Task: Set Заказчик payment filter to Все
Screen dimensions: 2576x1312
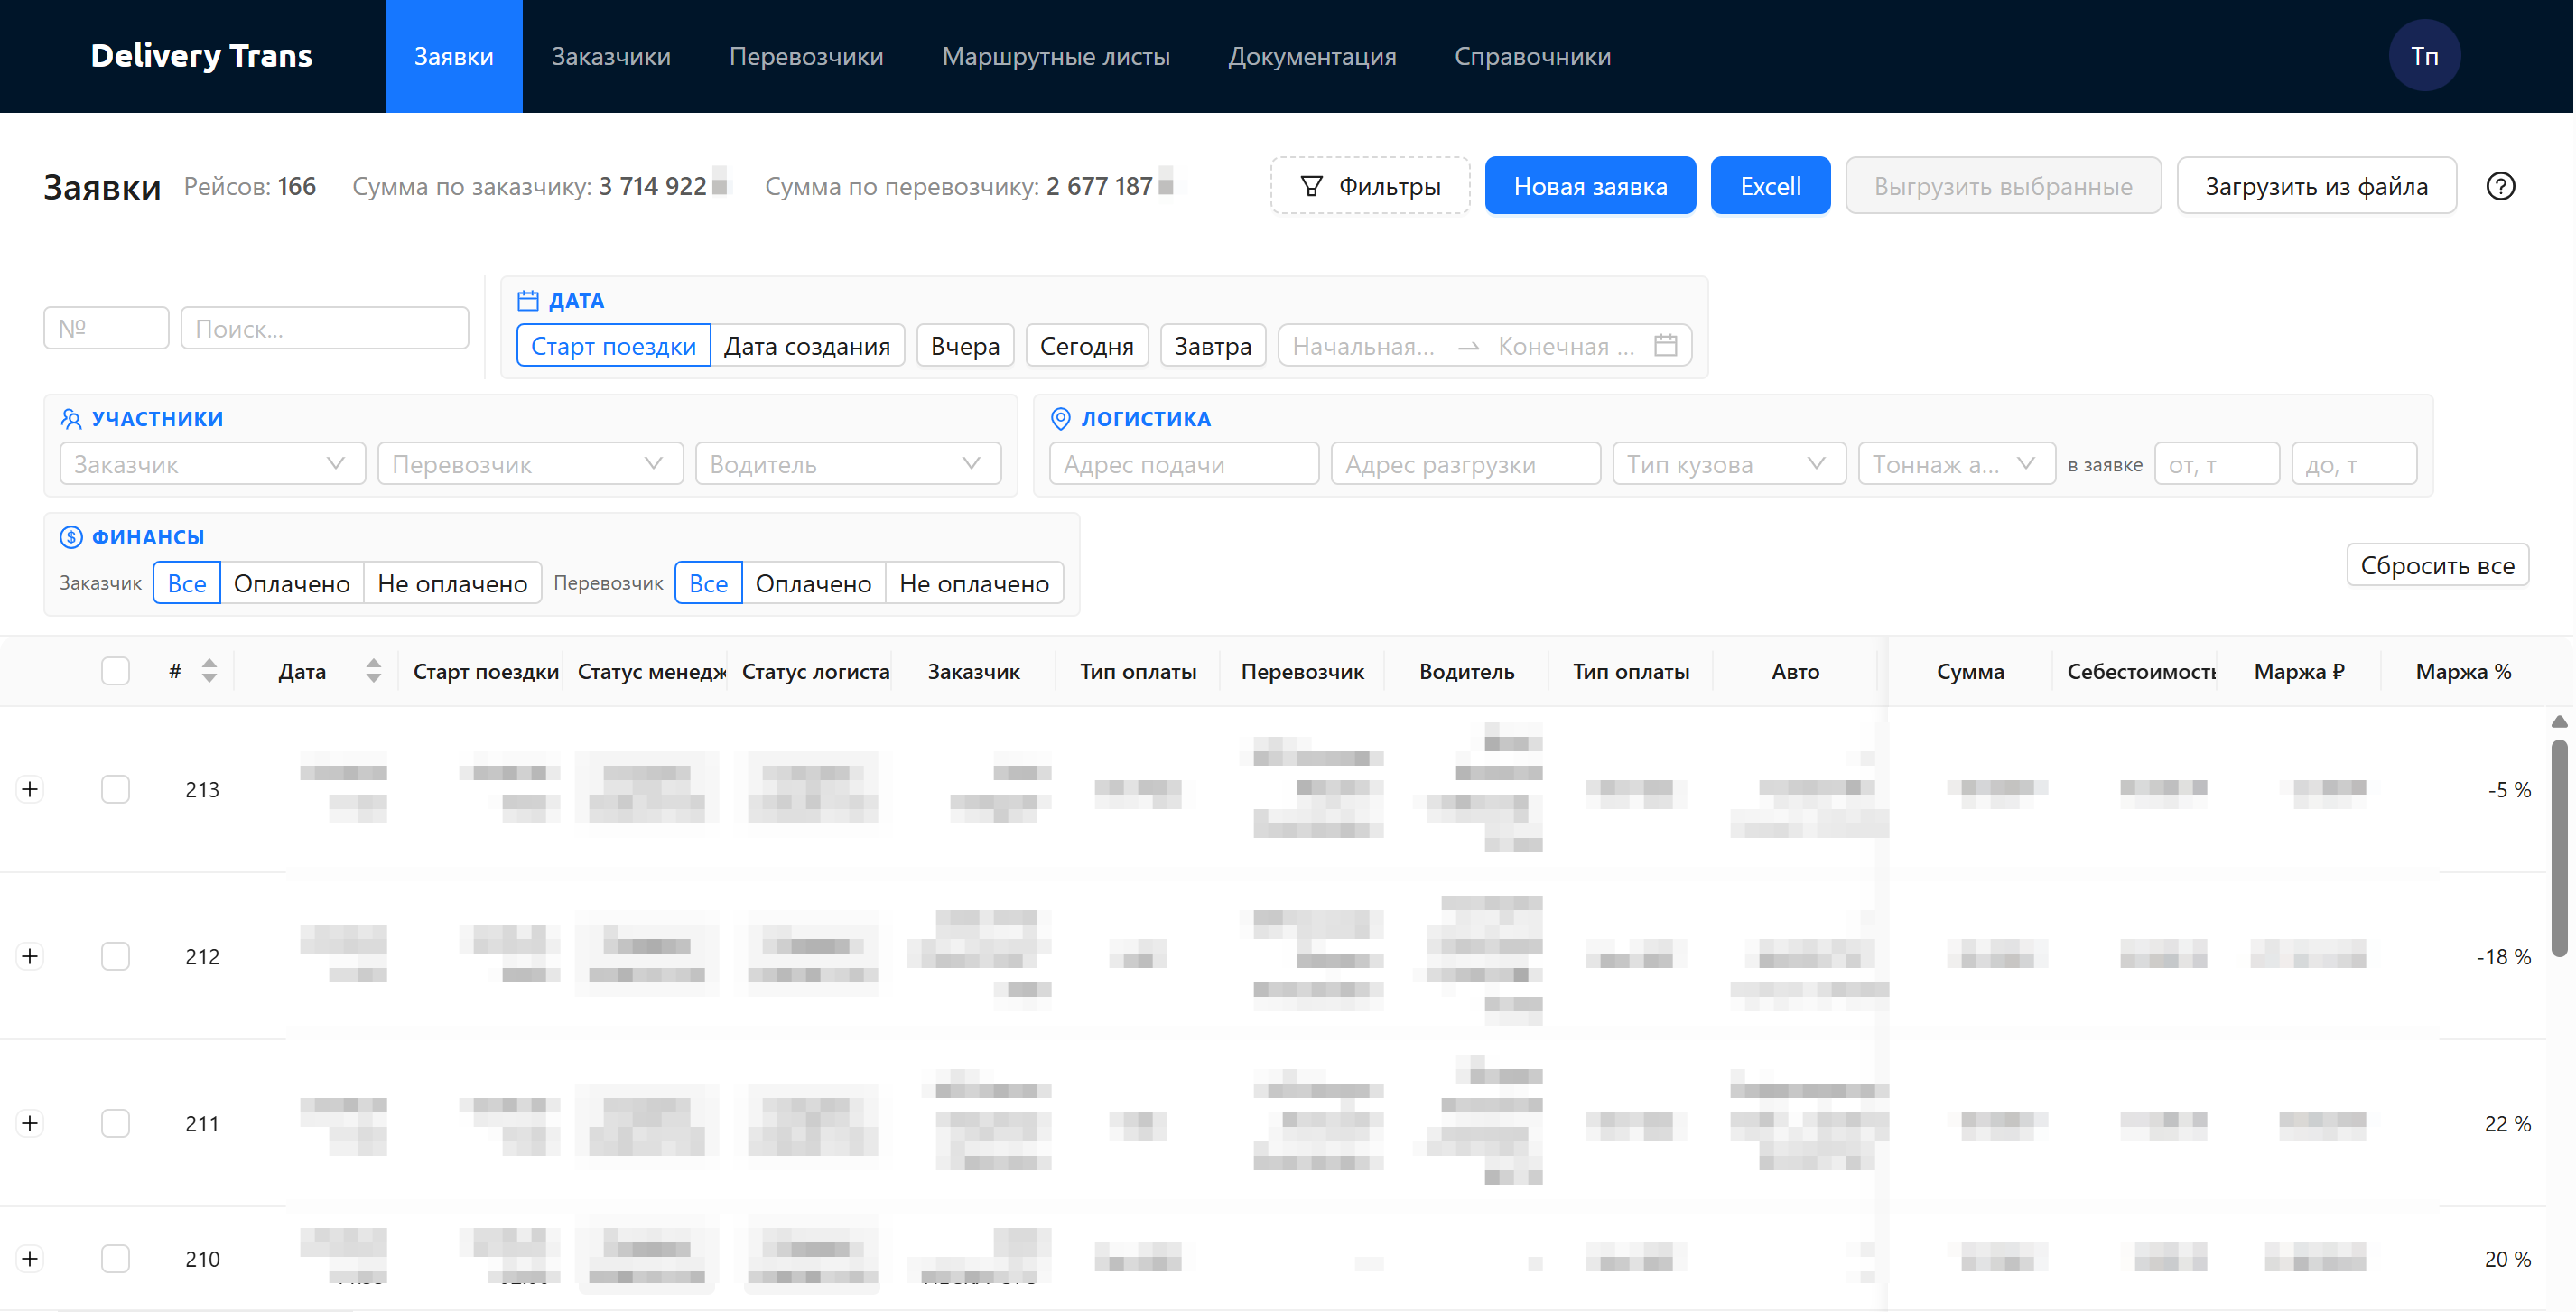Action: pos(187,583)
